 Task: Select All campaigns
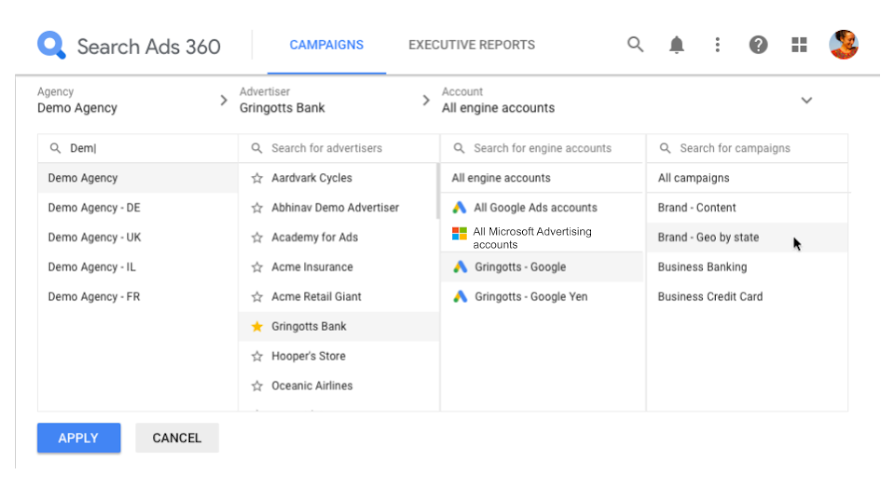pos(747,178)
